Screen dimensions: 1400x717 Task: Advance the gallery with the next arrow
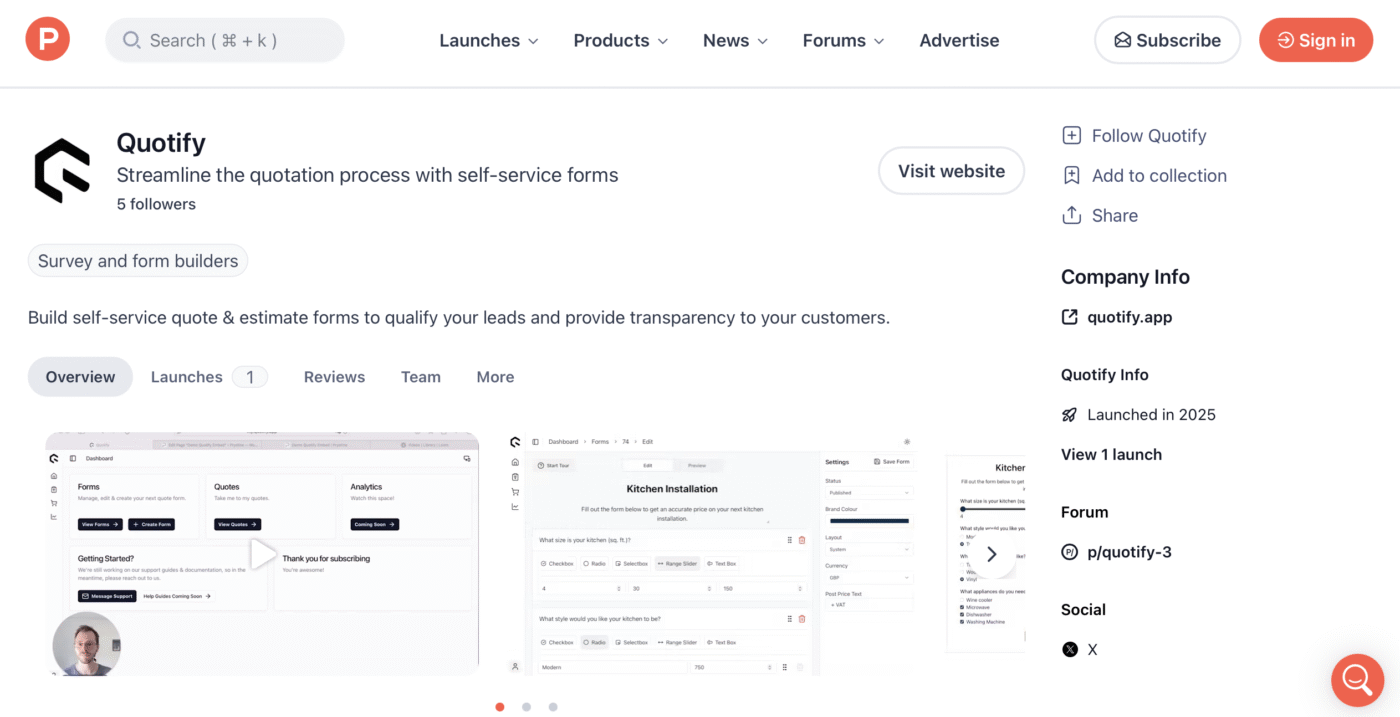(991, 554)
